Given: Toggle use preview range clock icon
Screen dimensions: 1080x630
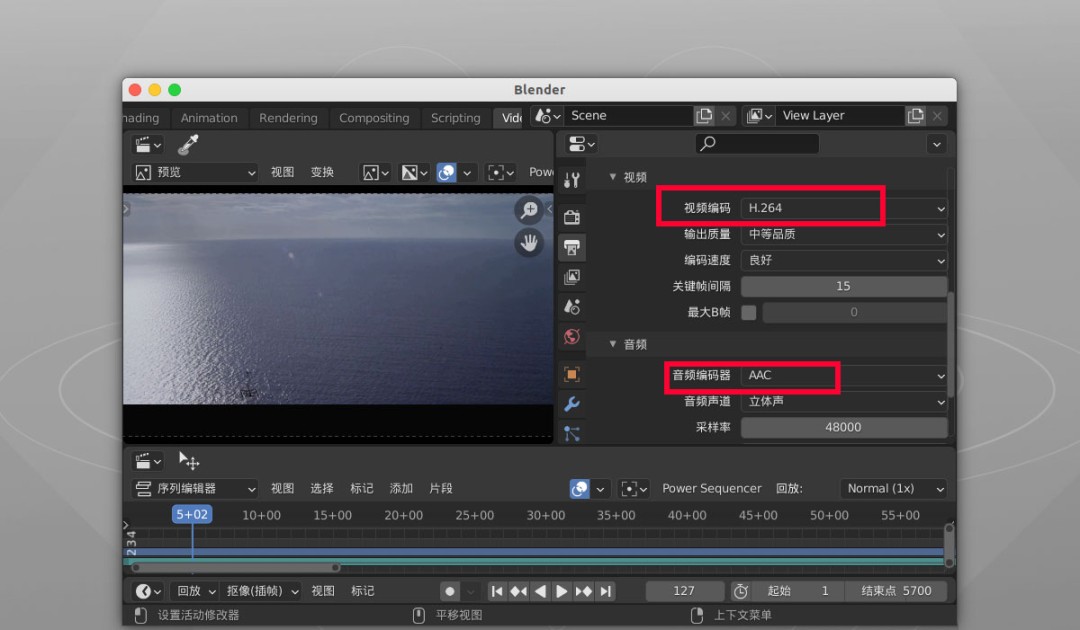Looking at the screenshot, I should pyautogui.click(x=740, y=591).
